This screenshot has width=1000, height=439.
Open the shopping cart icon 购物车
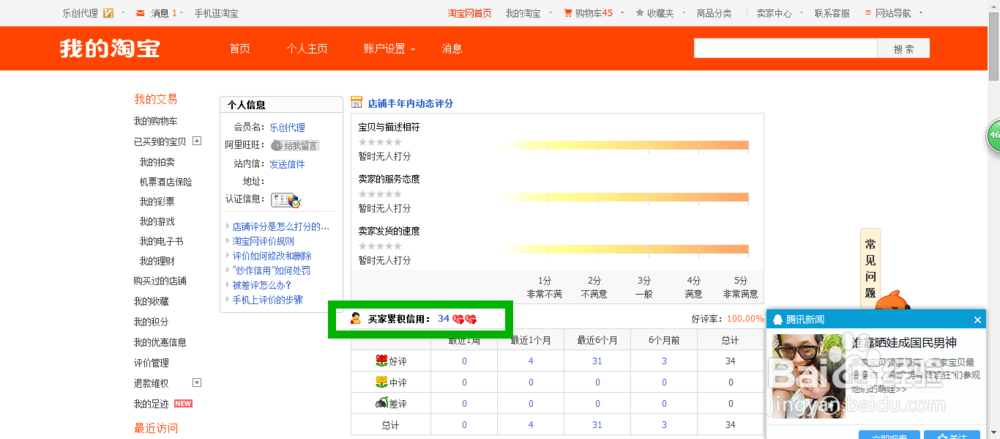568,13
